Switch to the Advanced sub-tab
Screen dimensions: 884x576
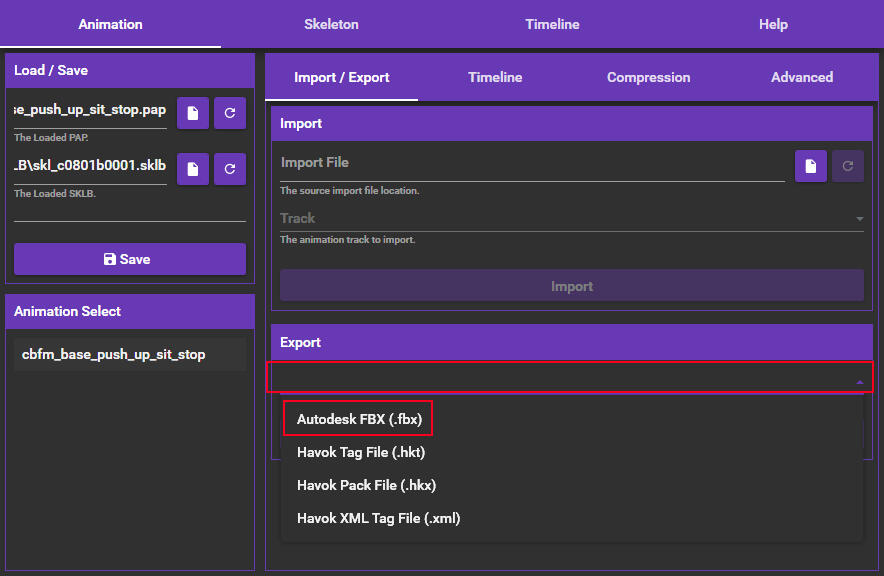pyautogui.click(x=802, y=77)
